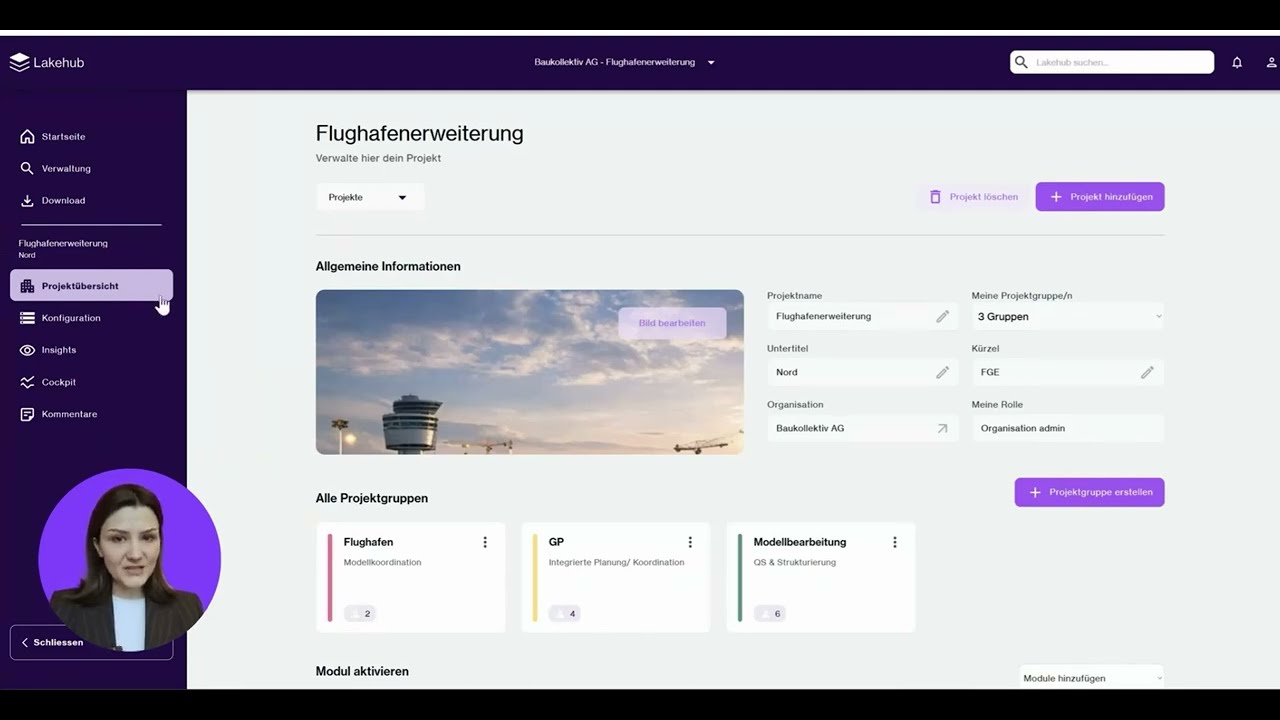Open GP group three-dot menu

point(690,542)
